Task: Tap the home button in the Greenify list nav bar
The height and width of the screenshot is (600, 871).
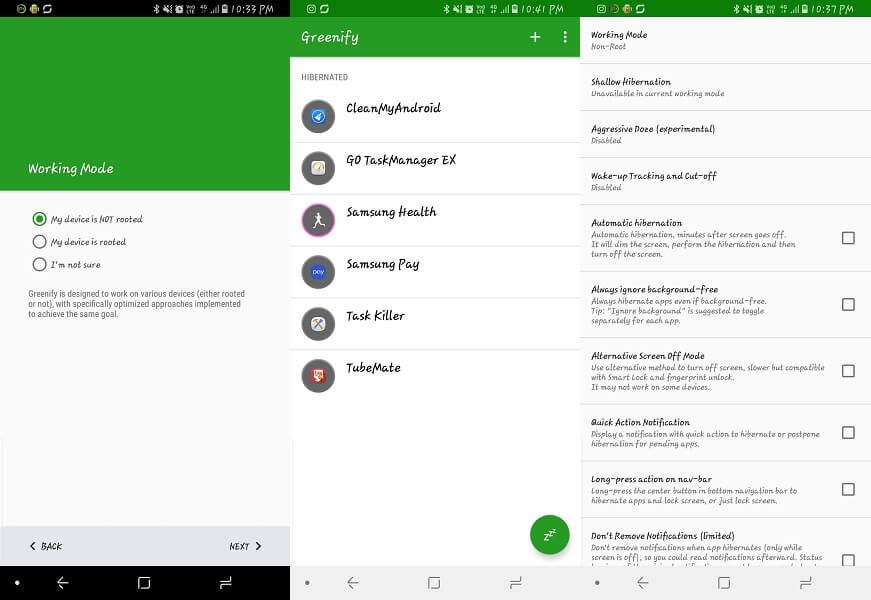Action: [434, 583]
